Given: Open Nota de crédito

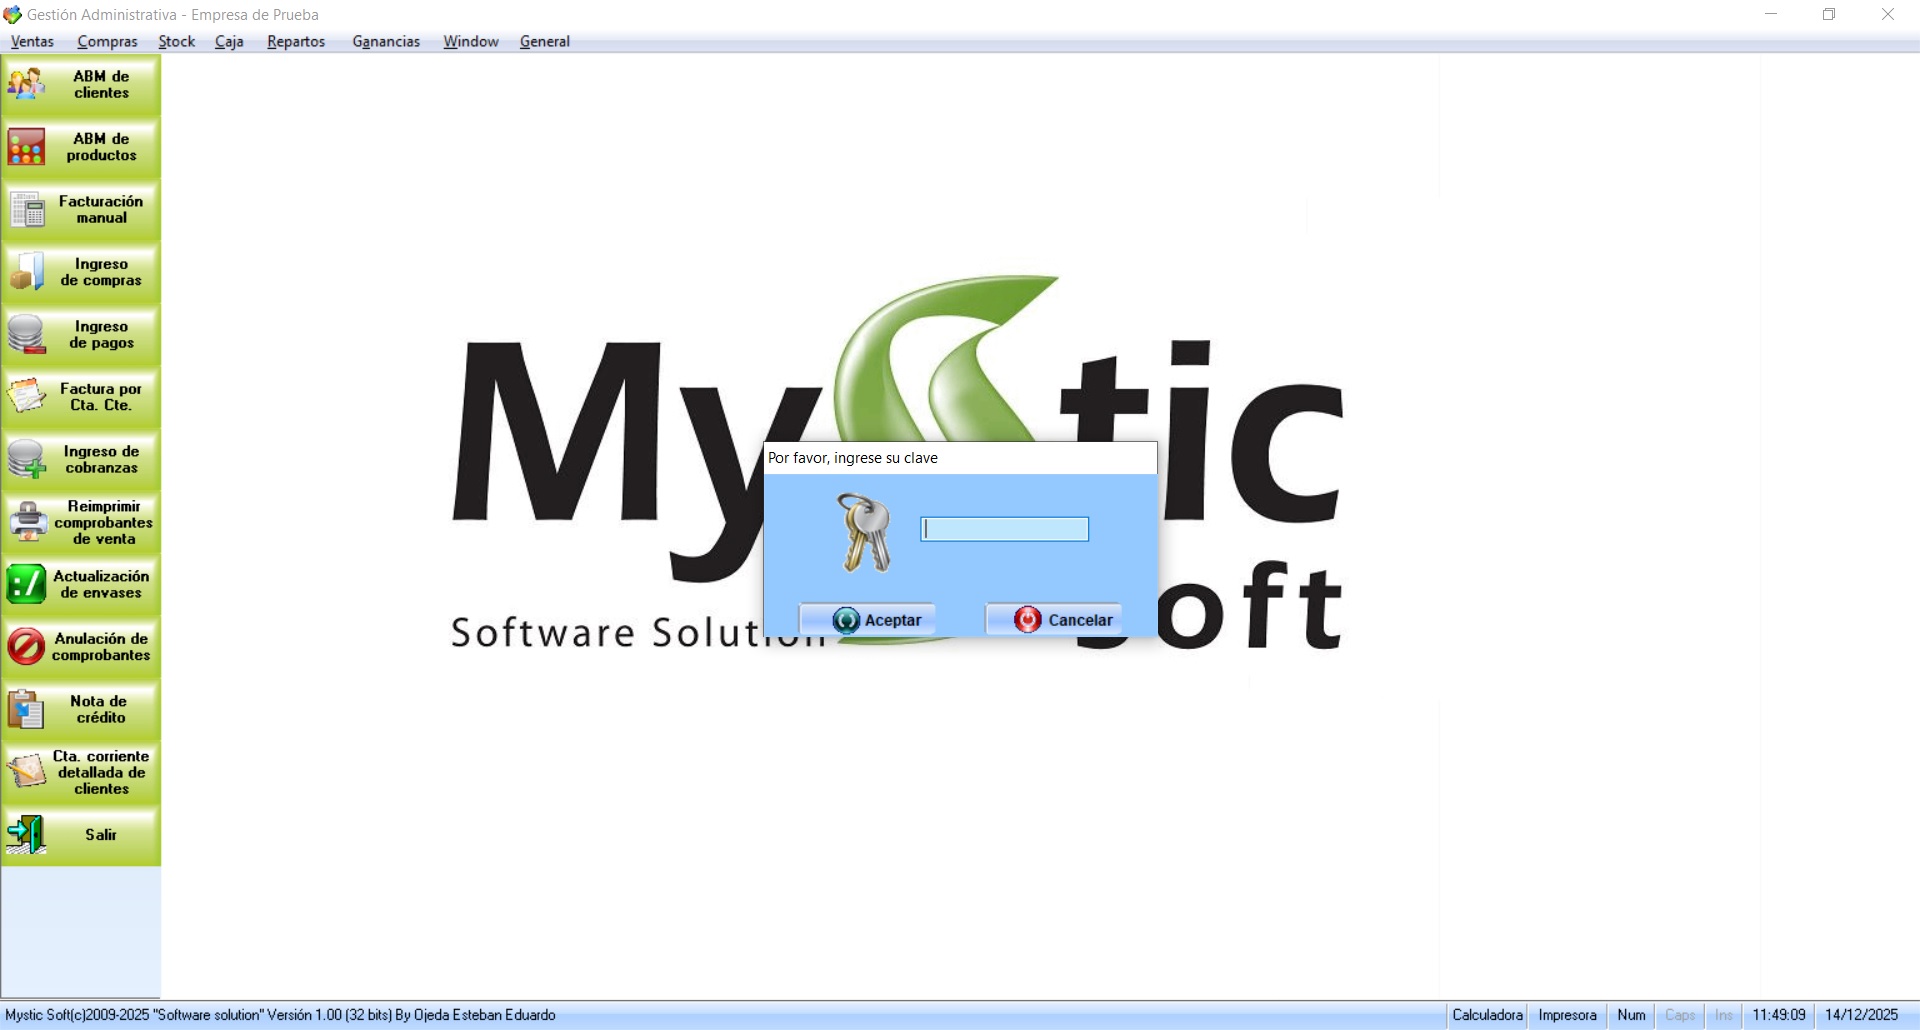Looking at the screenshot, I should [x=81, y=710].
